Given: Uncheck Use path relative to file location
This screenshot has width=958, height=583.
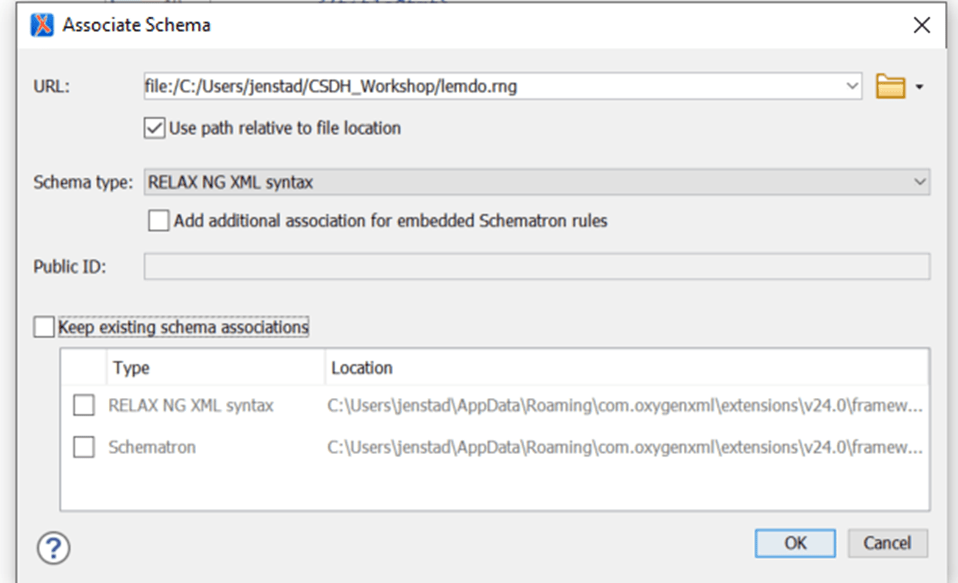Looking at the screenshot, I should pyautogui.click(x=155, y=128).
